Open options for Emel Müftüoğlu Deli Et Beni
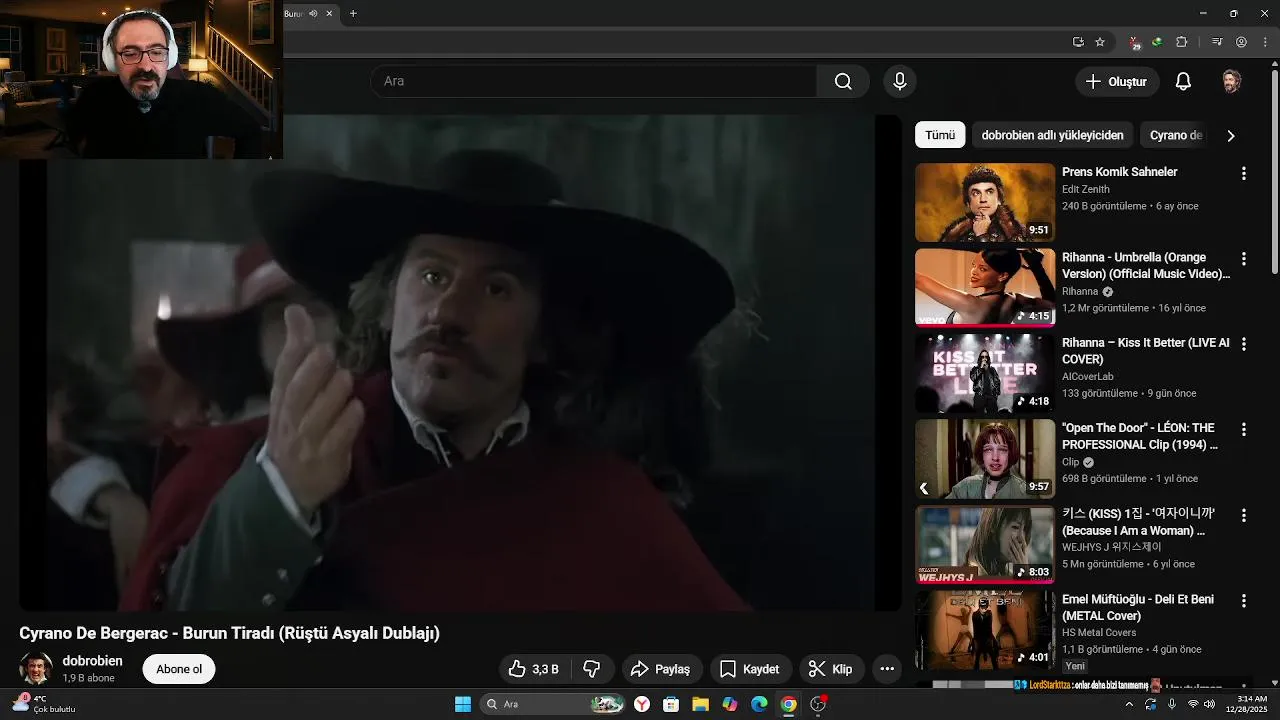The width and height of the screenshot is (1280, 720). (x=1244, y=601)
